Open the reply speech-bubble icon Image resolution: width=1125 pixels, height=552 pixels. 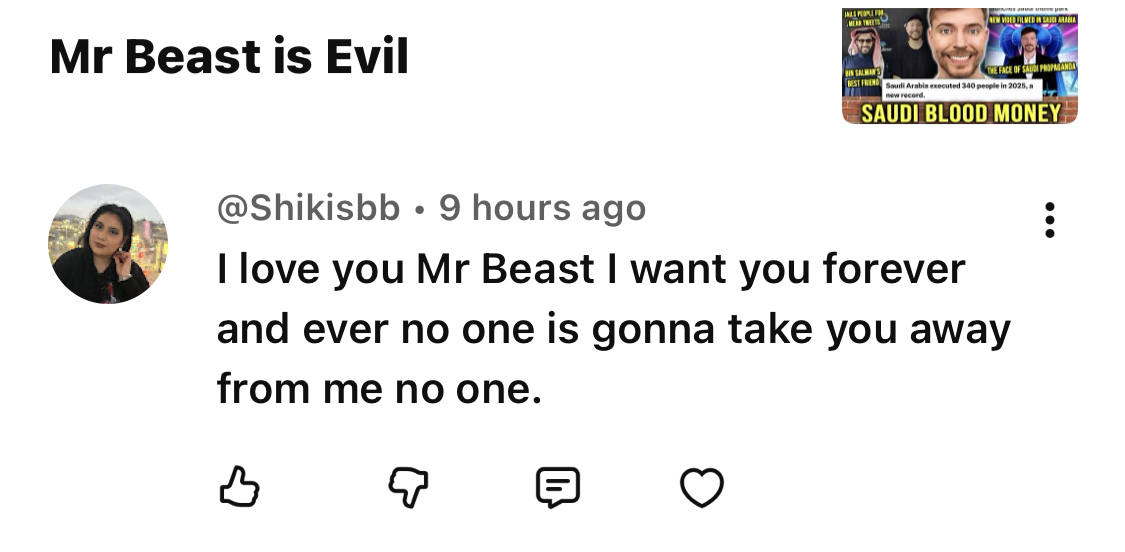click(x=557, y=487)
